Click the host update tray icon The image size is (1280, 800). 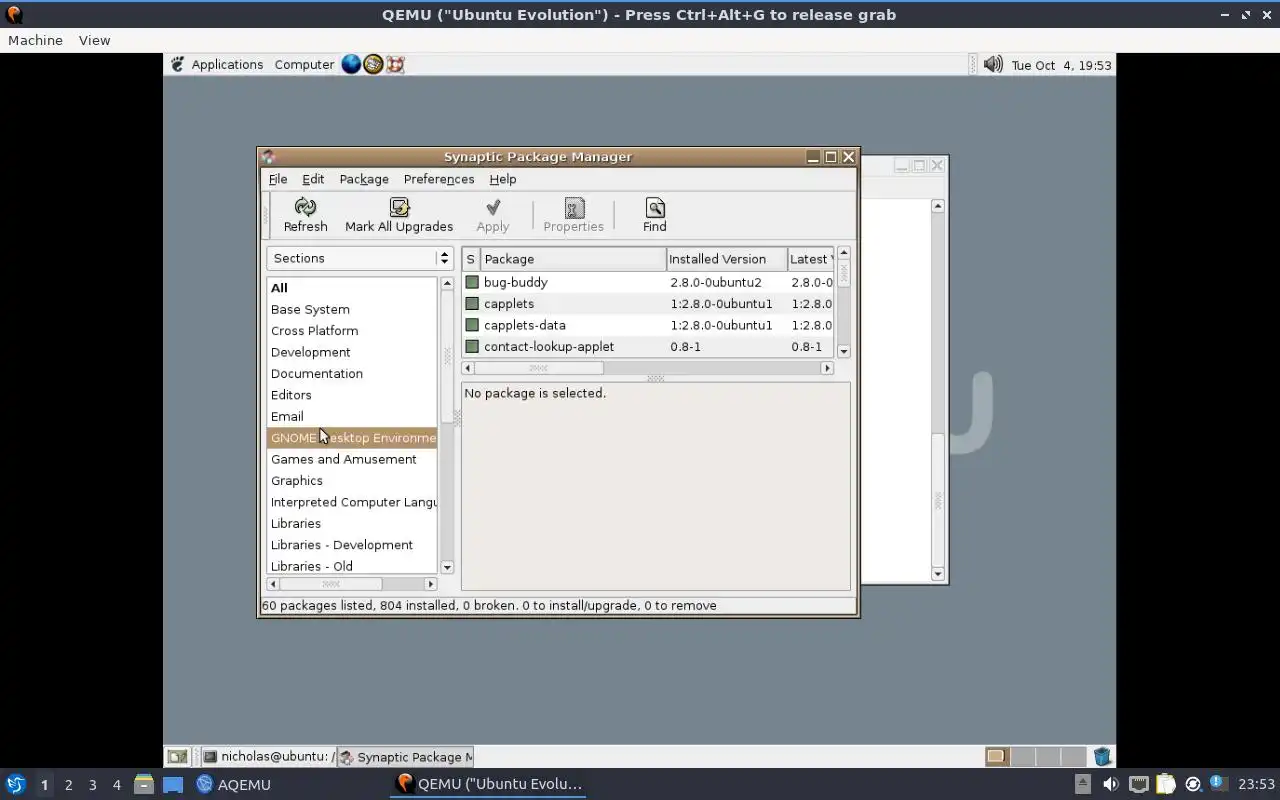(x=1192, y=784)
